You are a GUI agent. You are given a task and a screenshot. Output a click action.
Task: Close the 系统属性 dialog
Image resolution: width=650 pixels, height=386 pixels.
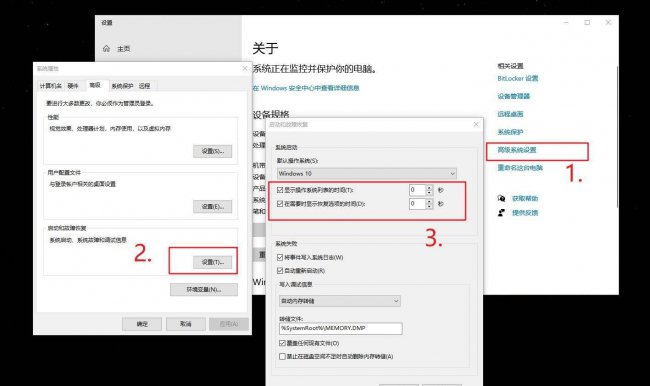[245, 68]
